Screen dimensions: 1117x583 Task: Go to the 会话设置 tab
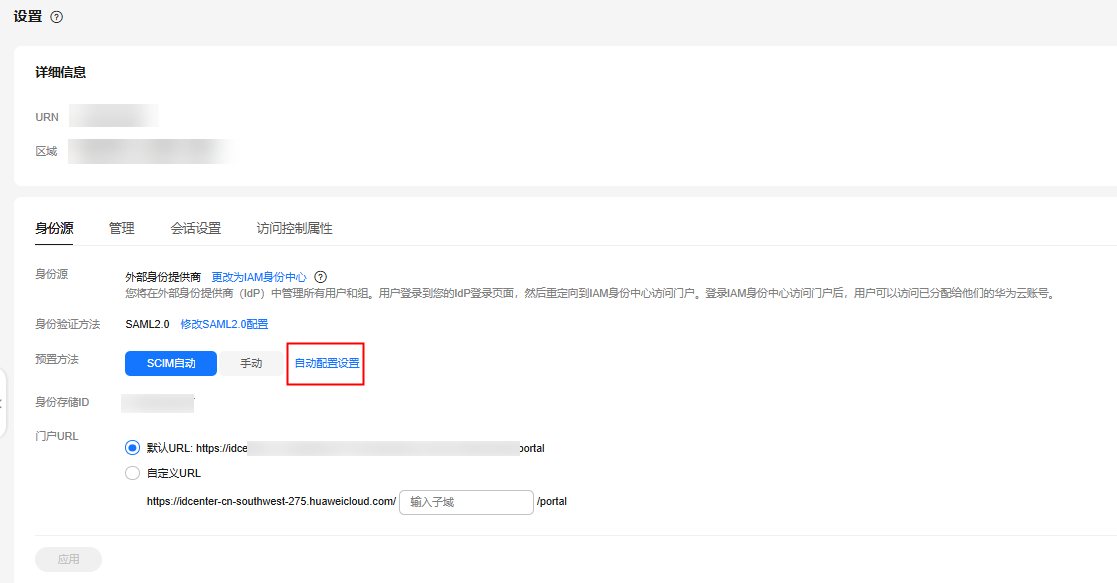[195, 228]
